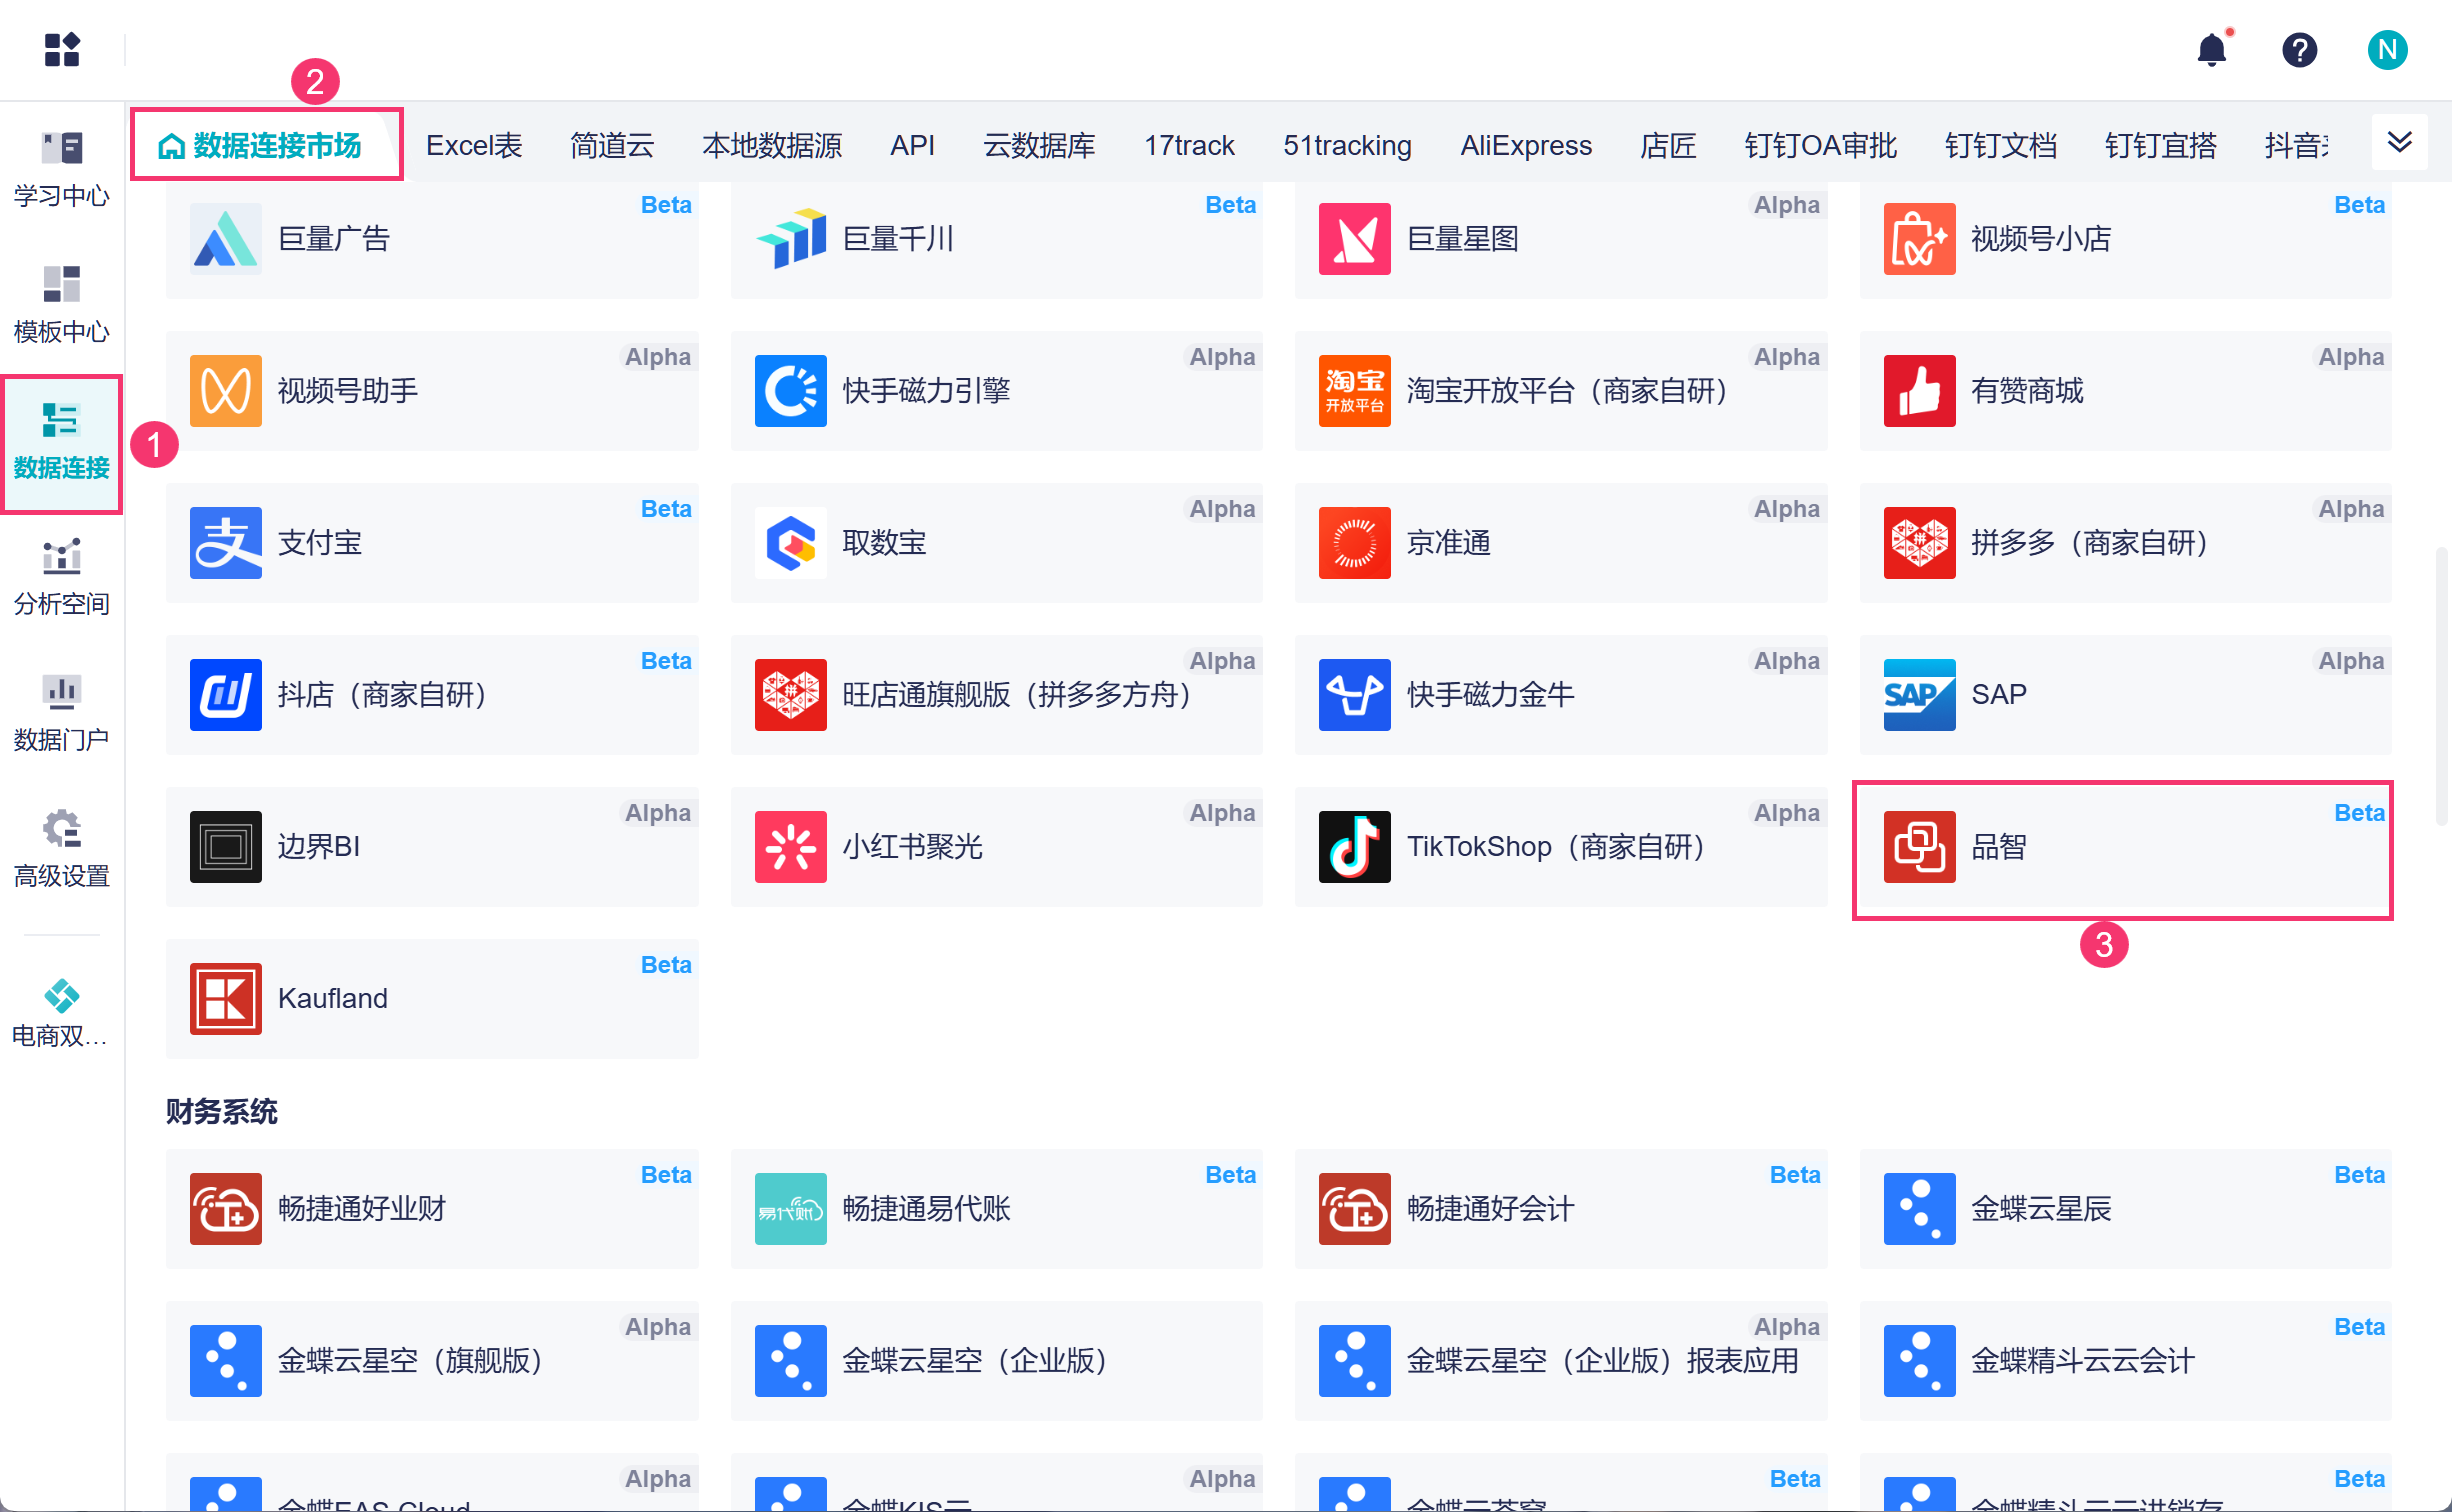Click the 视频号小店 connector icon

coord(1920,239)
